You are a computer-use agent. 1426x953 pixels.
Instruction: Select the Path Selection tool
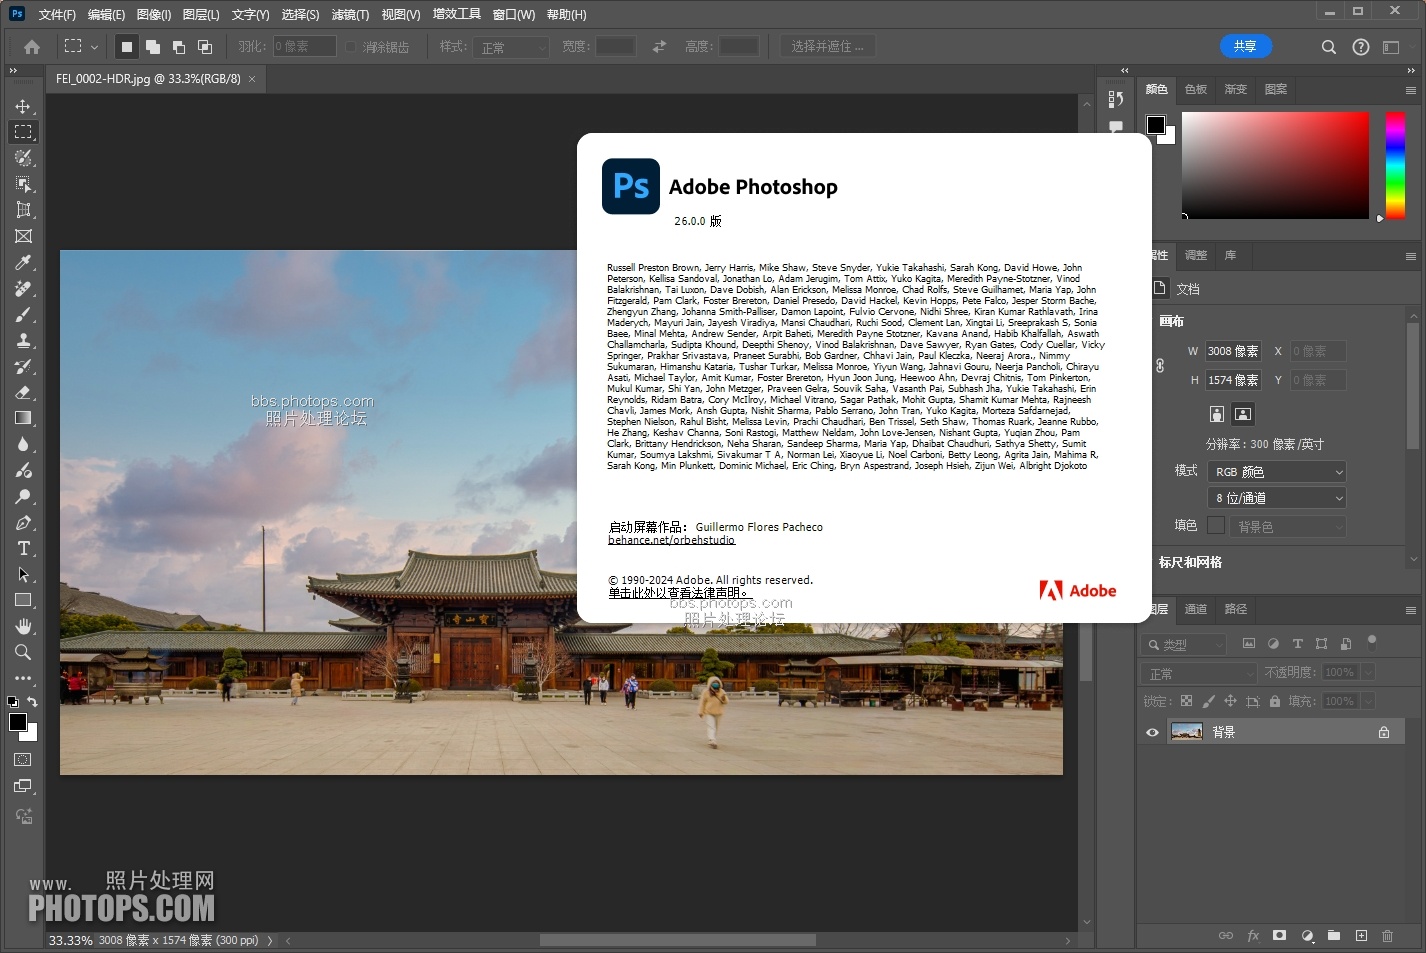pyautogui.click(x=23, y=574)
